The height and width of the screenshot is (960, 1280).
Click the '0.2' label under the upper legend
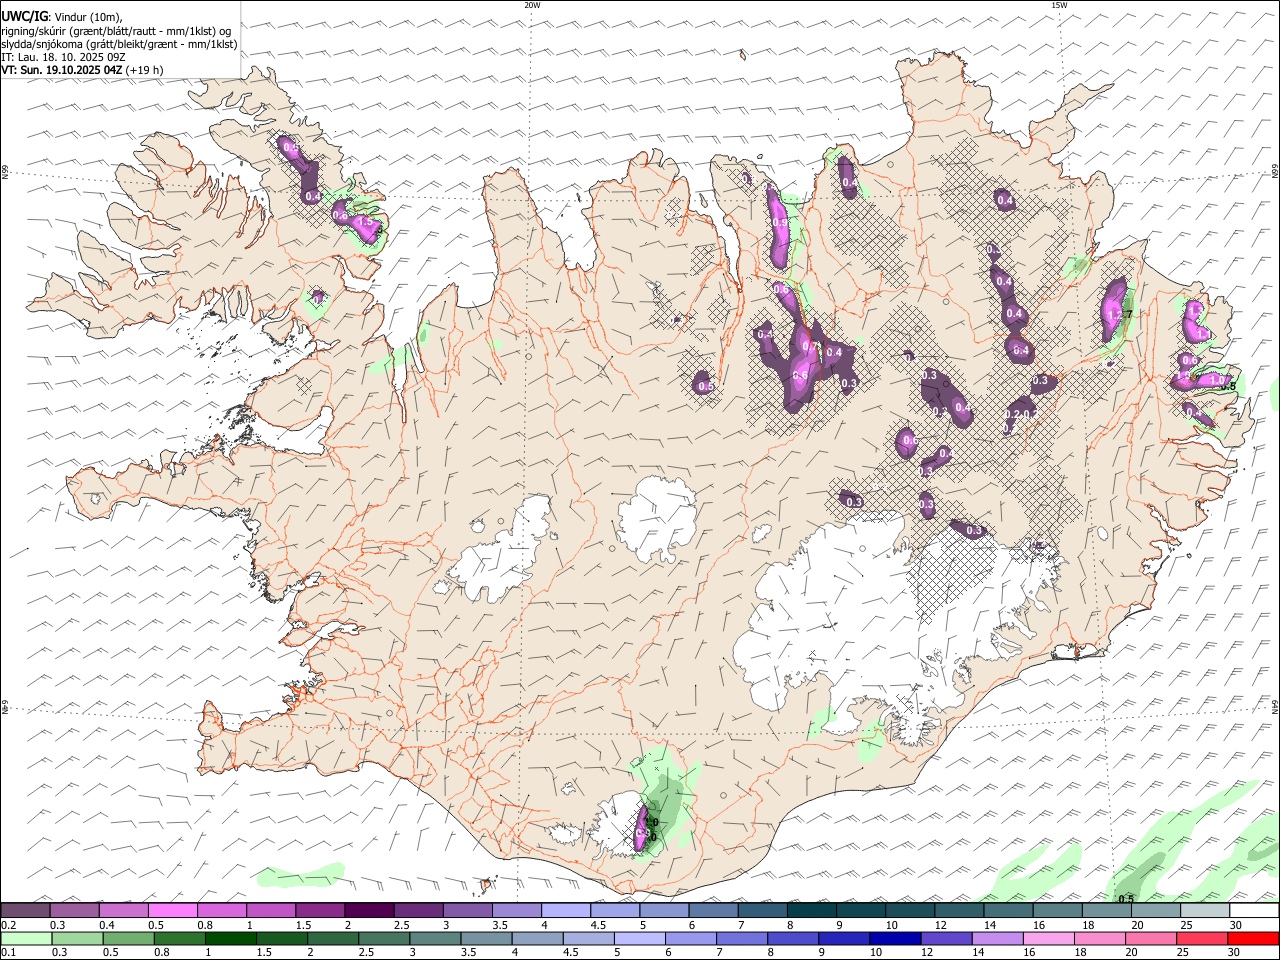pos(9,925)
